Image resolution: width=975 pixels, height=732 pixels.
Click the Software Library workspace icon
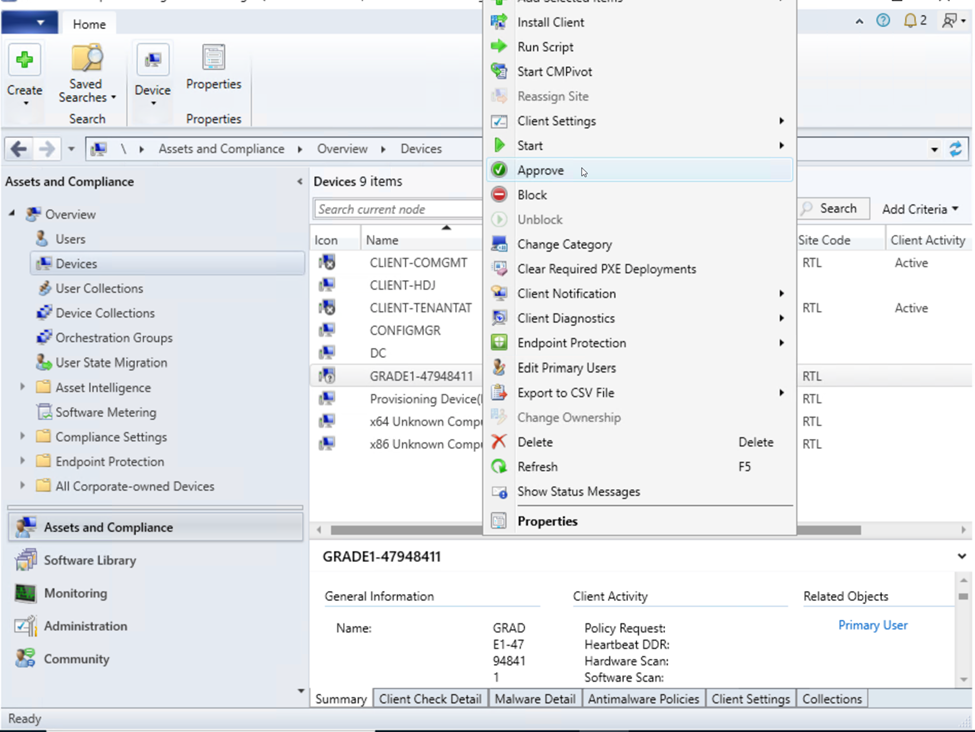pos(25,560)
